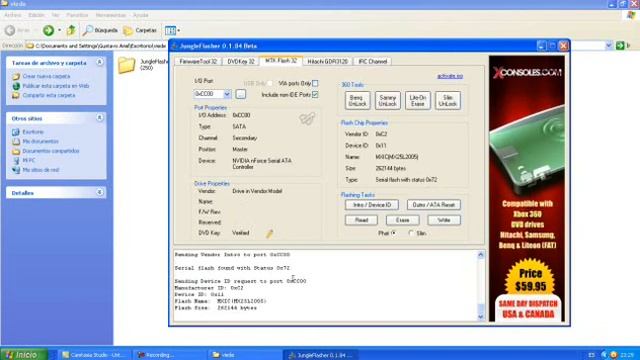This screenshot has height=360, width=640.
Task: Expand the Detalles panel
Action: coord(100,192)
